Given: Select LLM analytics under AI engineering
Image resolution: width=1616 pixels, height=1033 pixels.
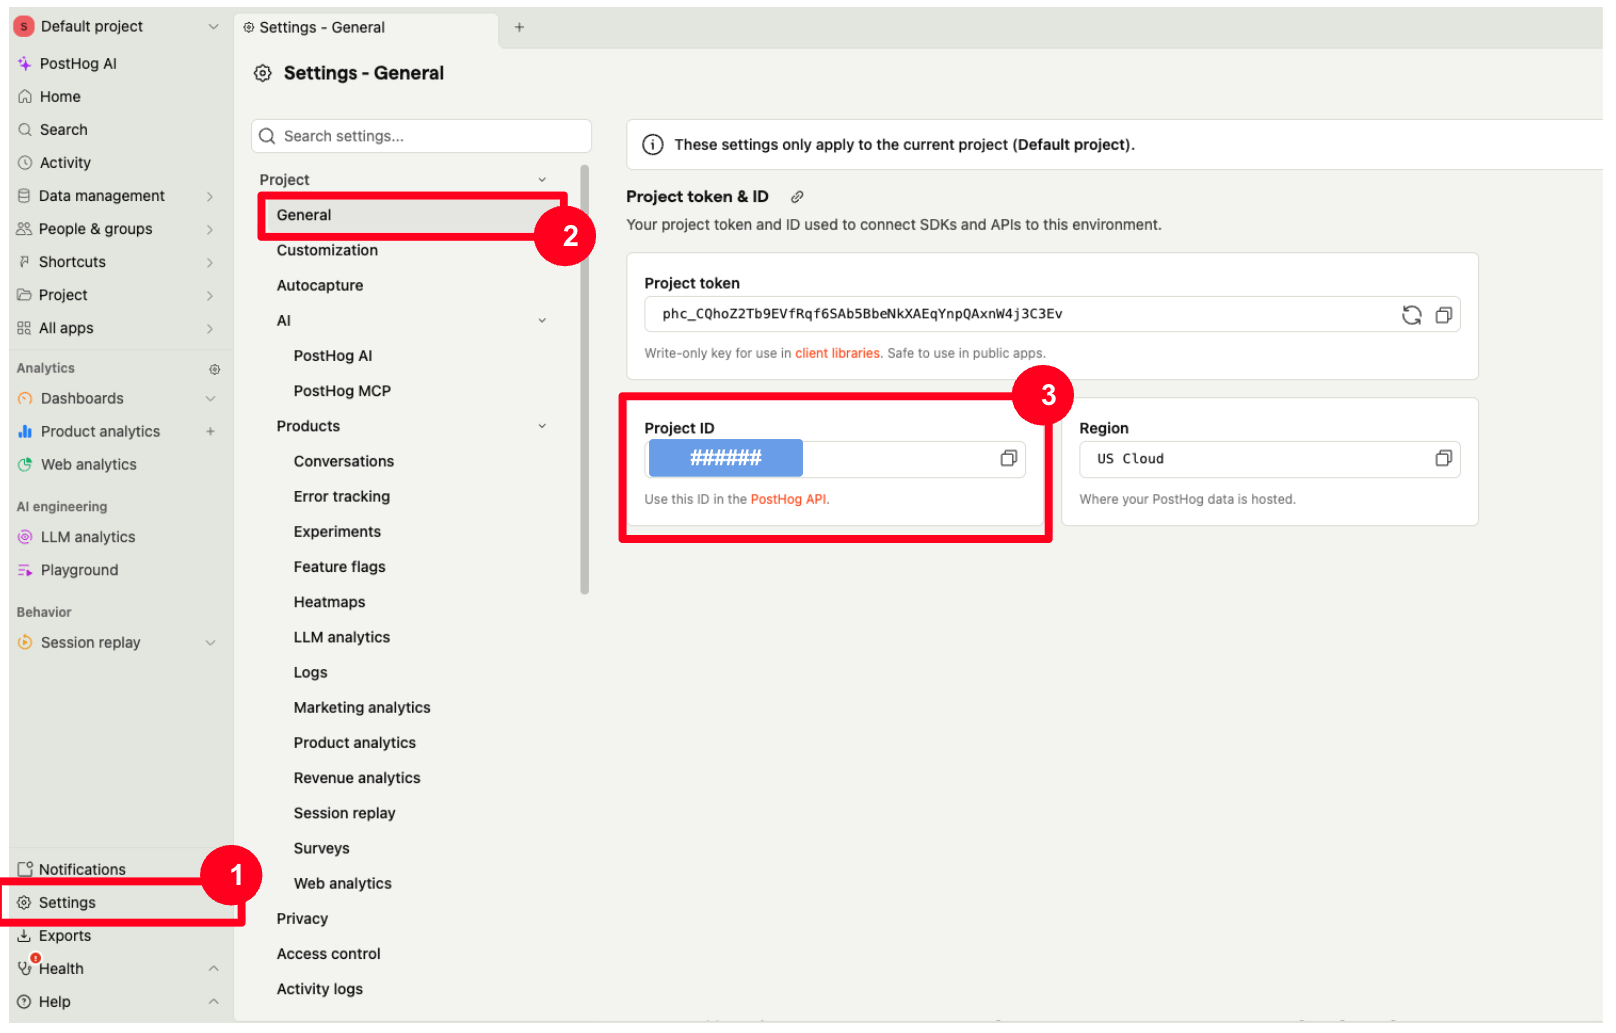Looking at the screenshot, I should [x=88, y=536].
